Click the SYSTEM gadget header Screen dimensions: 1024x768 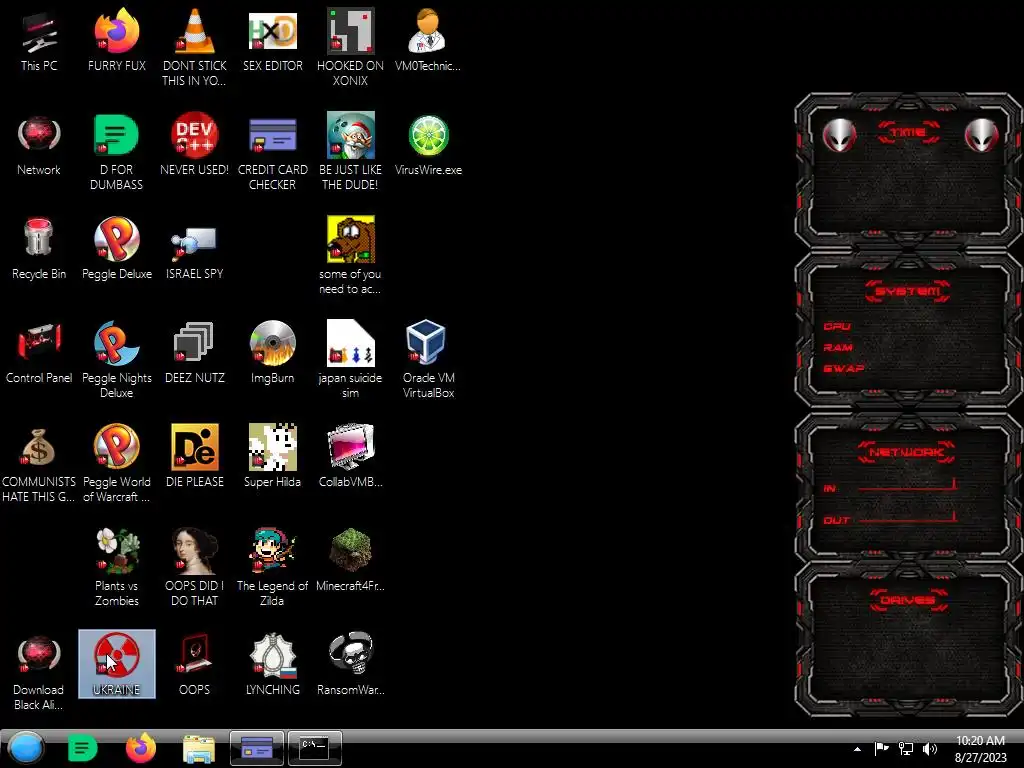pos(908,291)
